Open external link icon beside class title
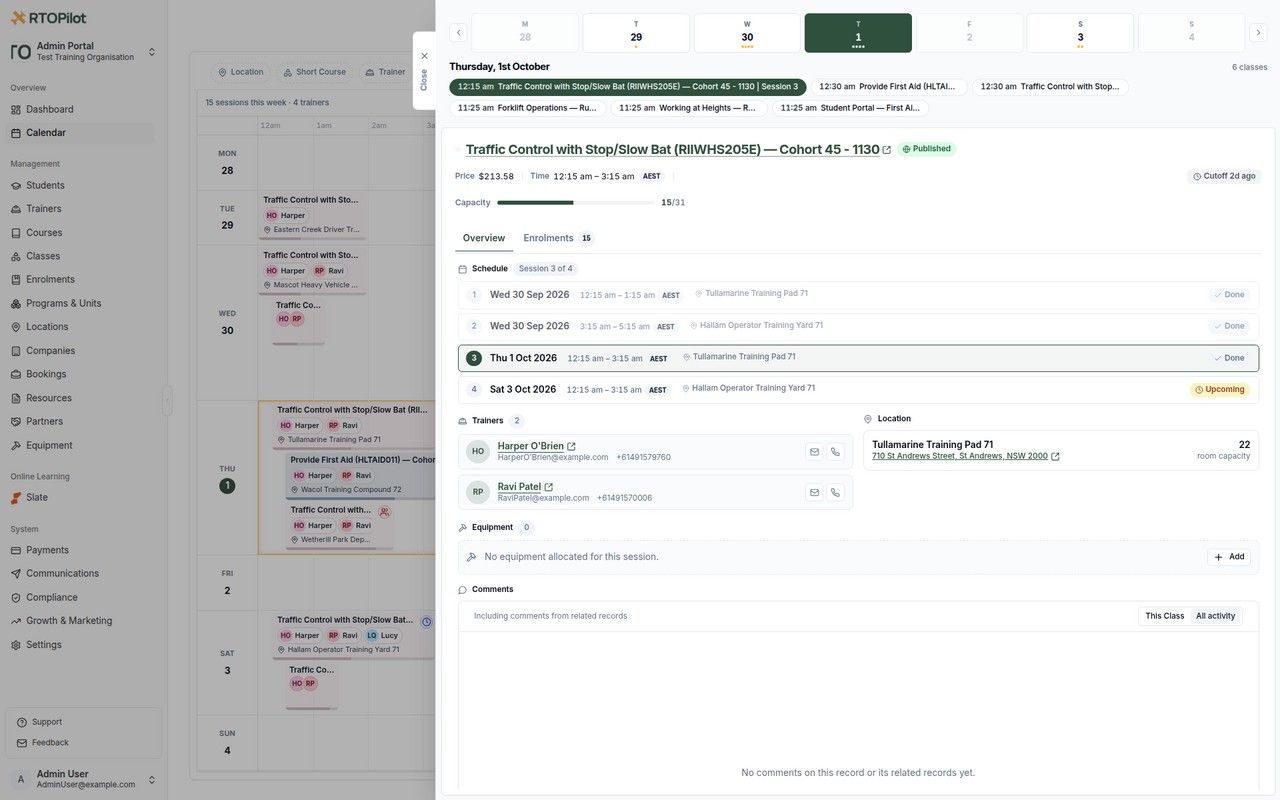Image resolution: width=1280 pixels, height=800 pixels. 887,150
